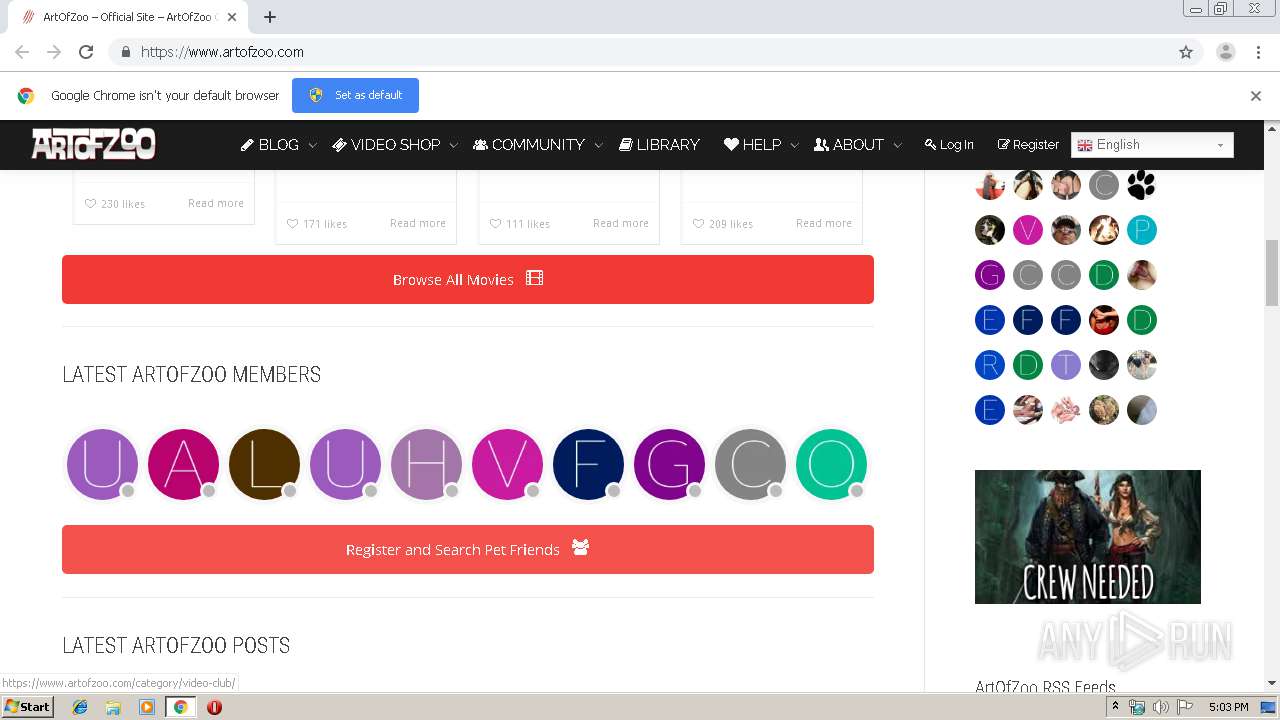
Task: Select the brown L member avatar
Action: coord(264,464)
